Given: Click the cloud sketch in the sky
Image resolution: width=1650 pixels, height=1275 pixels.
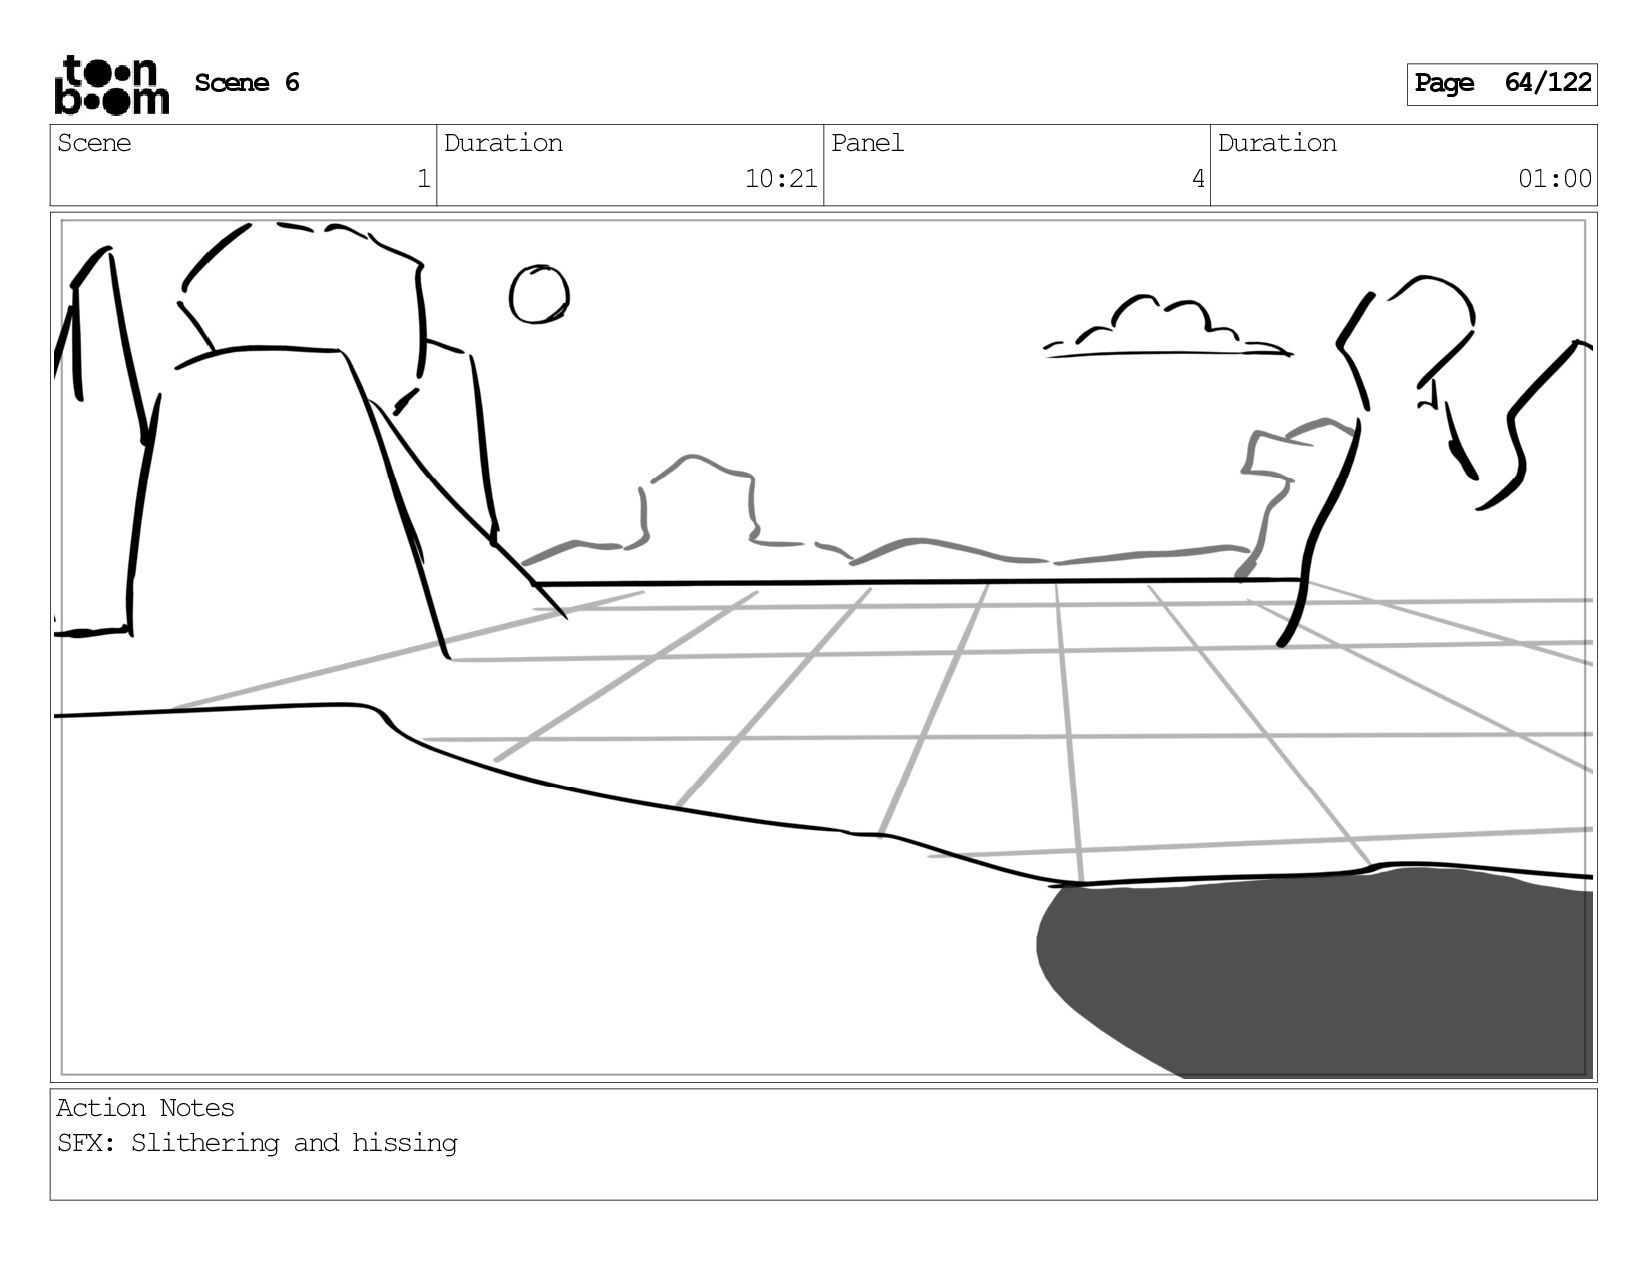Looking at the screenshot, I should (1167, 327).
